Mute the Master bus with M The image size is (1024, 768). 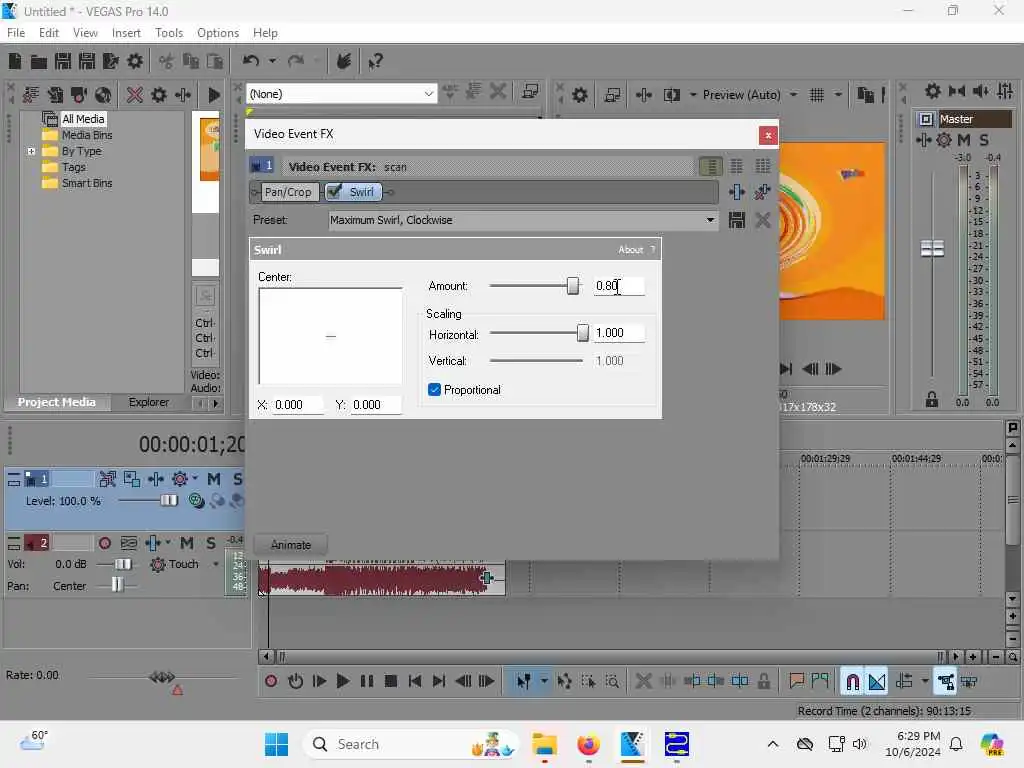point(963,140)
